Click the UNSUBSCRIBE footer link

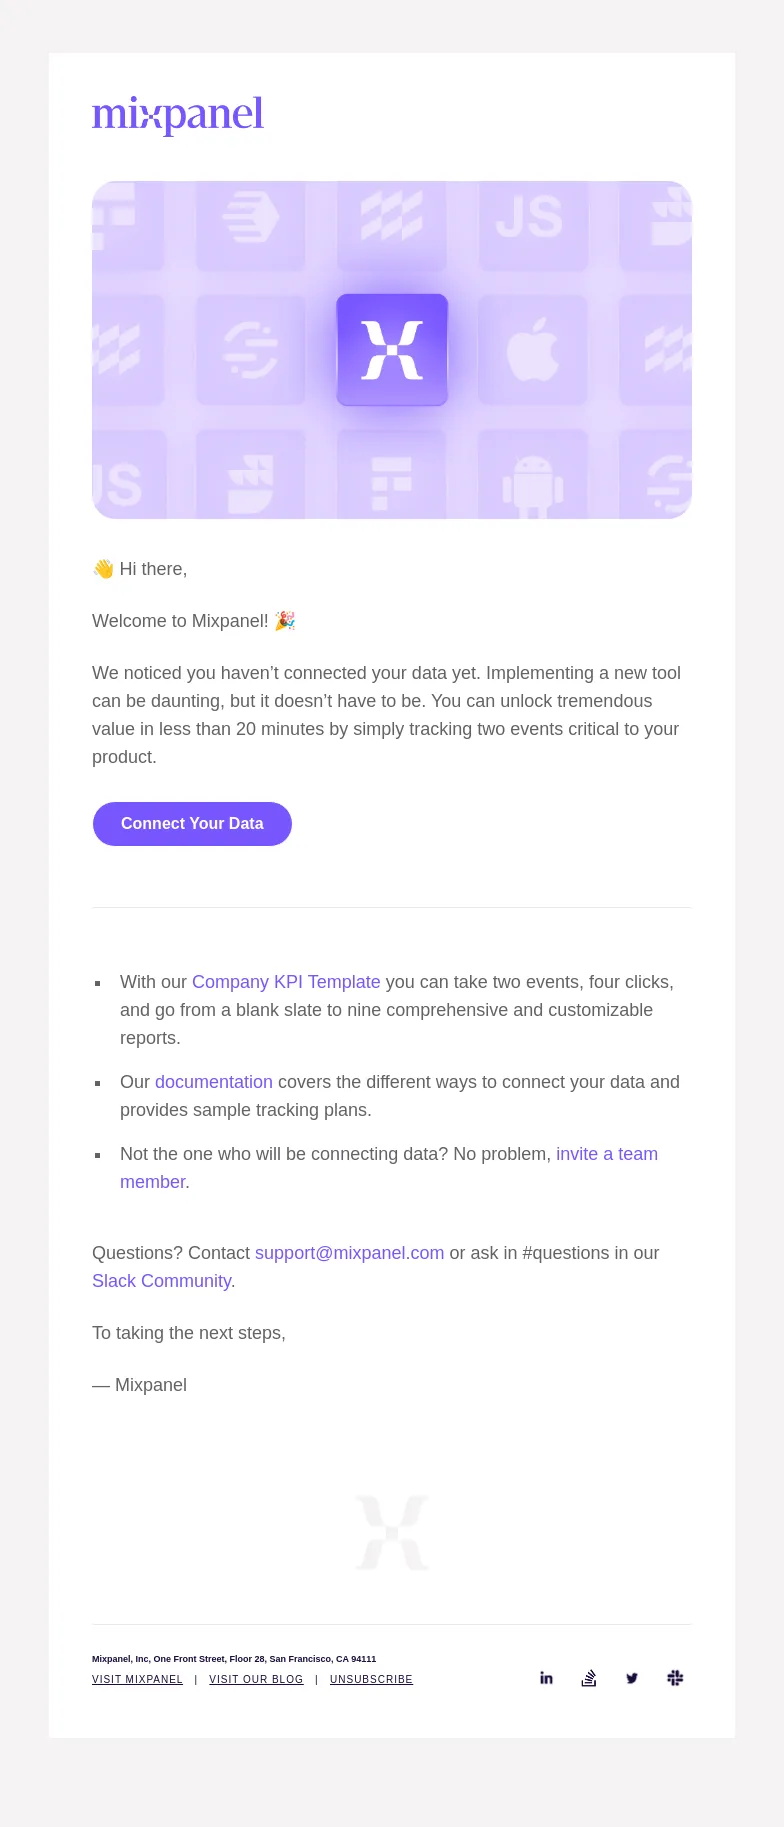point(371,1680)
